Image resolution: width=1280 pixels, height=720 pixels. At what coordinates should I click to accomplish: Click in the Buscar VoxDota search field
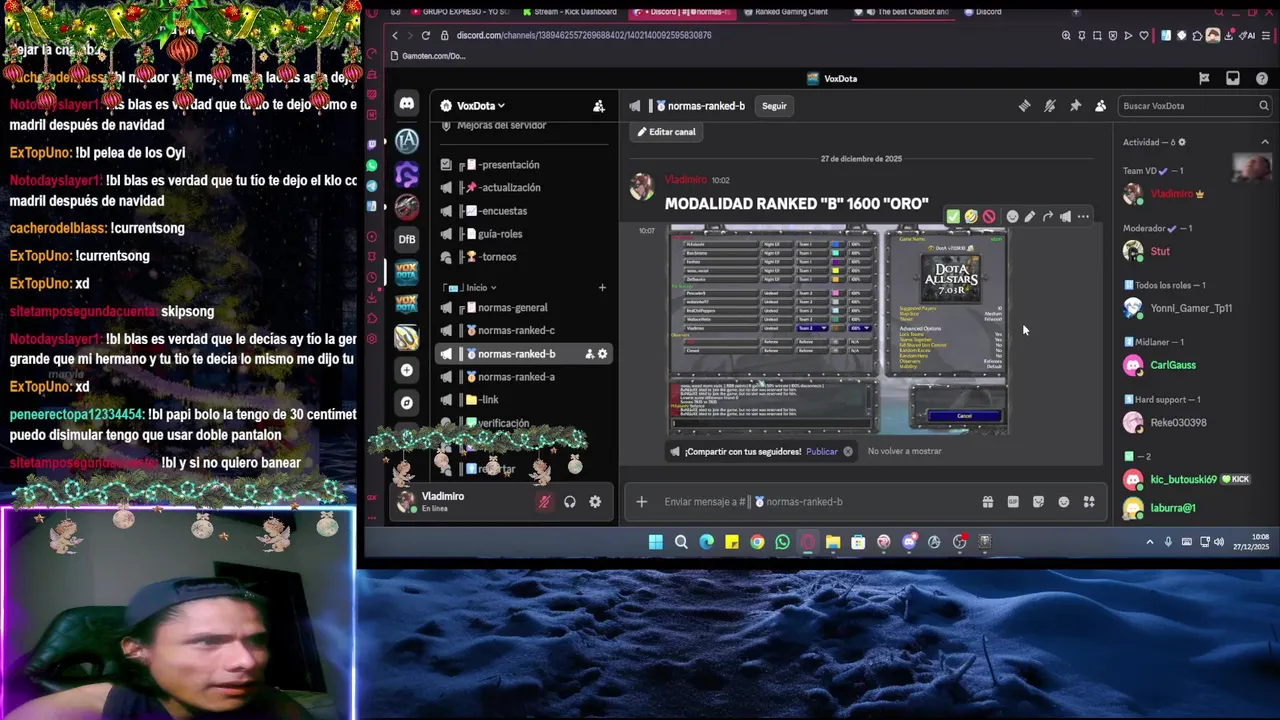point(1194,106)
